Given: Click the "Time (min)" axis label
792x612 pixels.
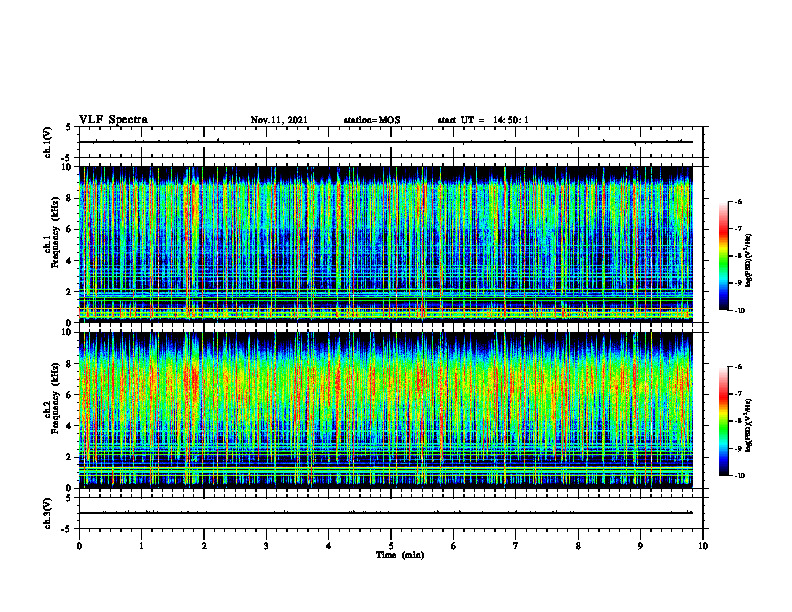Looking at the screenshot, I should [400, 555].
